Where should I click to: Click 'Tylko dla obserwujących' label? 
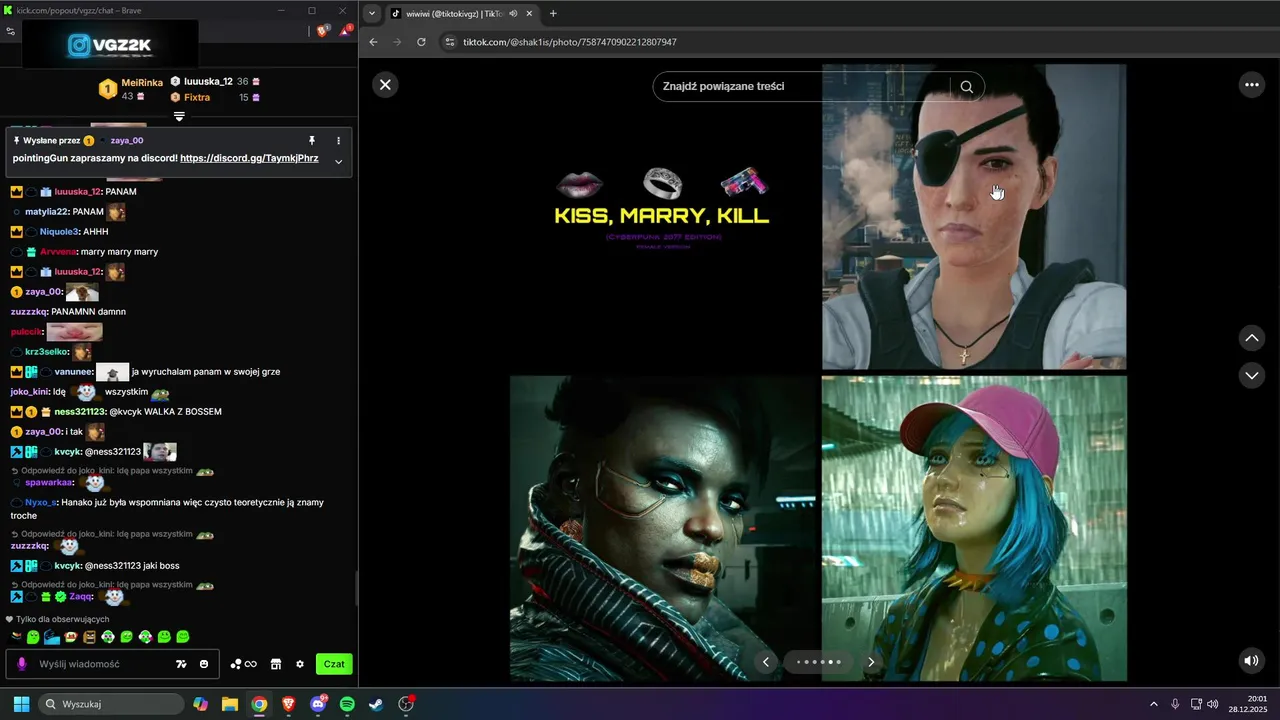point(62,619)
